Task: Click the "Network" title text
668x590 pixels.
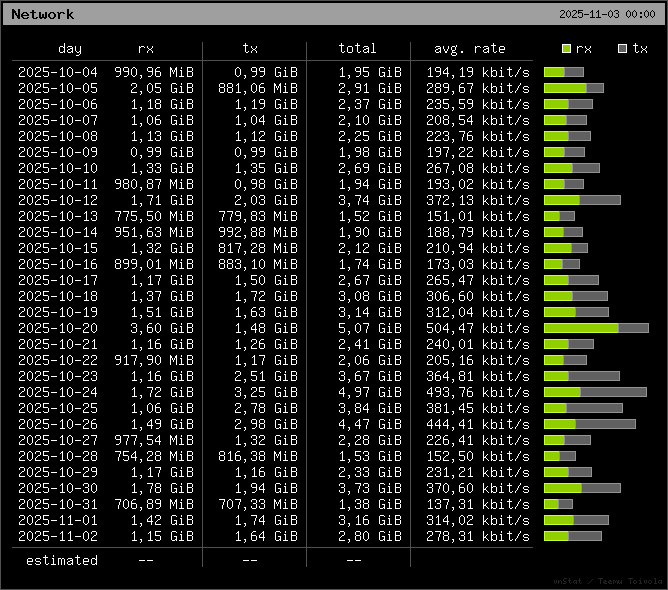Action: (x=42, y=14)
